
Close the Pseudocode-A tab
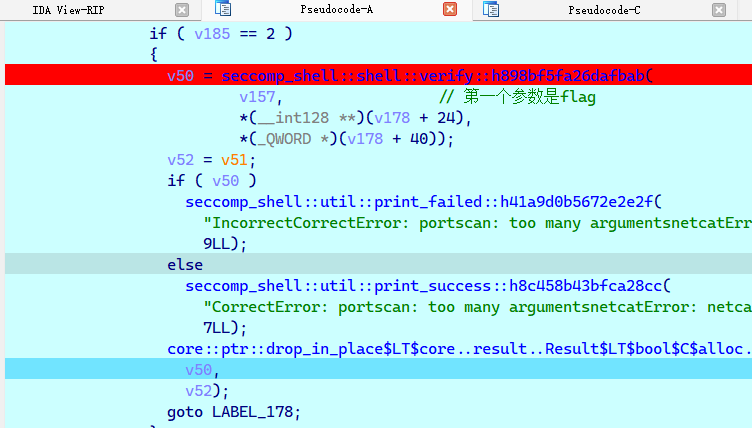coord(450,9)
